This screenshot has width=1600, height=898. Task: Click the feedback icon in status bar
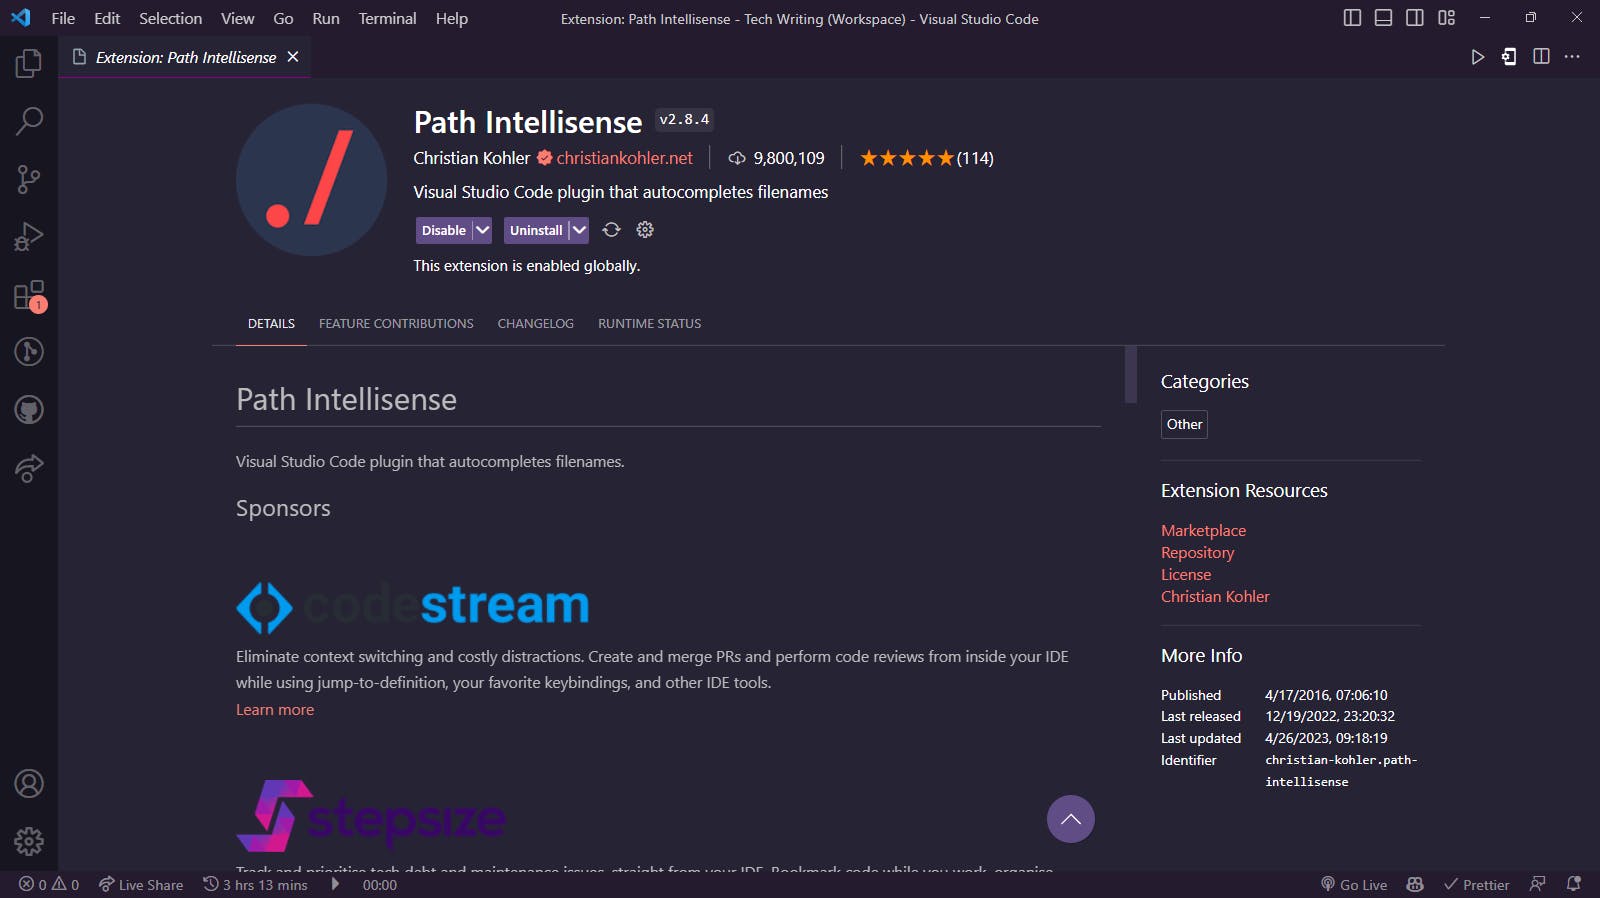coord(1538,885)
